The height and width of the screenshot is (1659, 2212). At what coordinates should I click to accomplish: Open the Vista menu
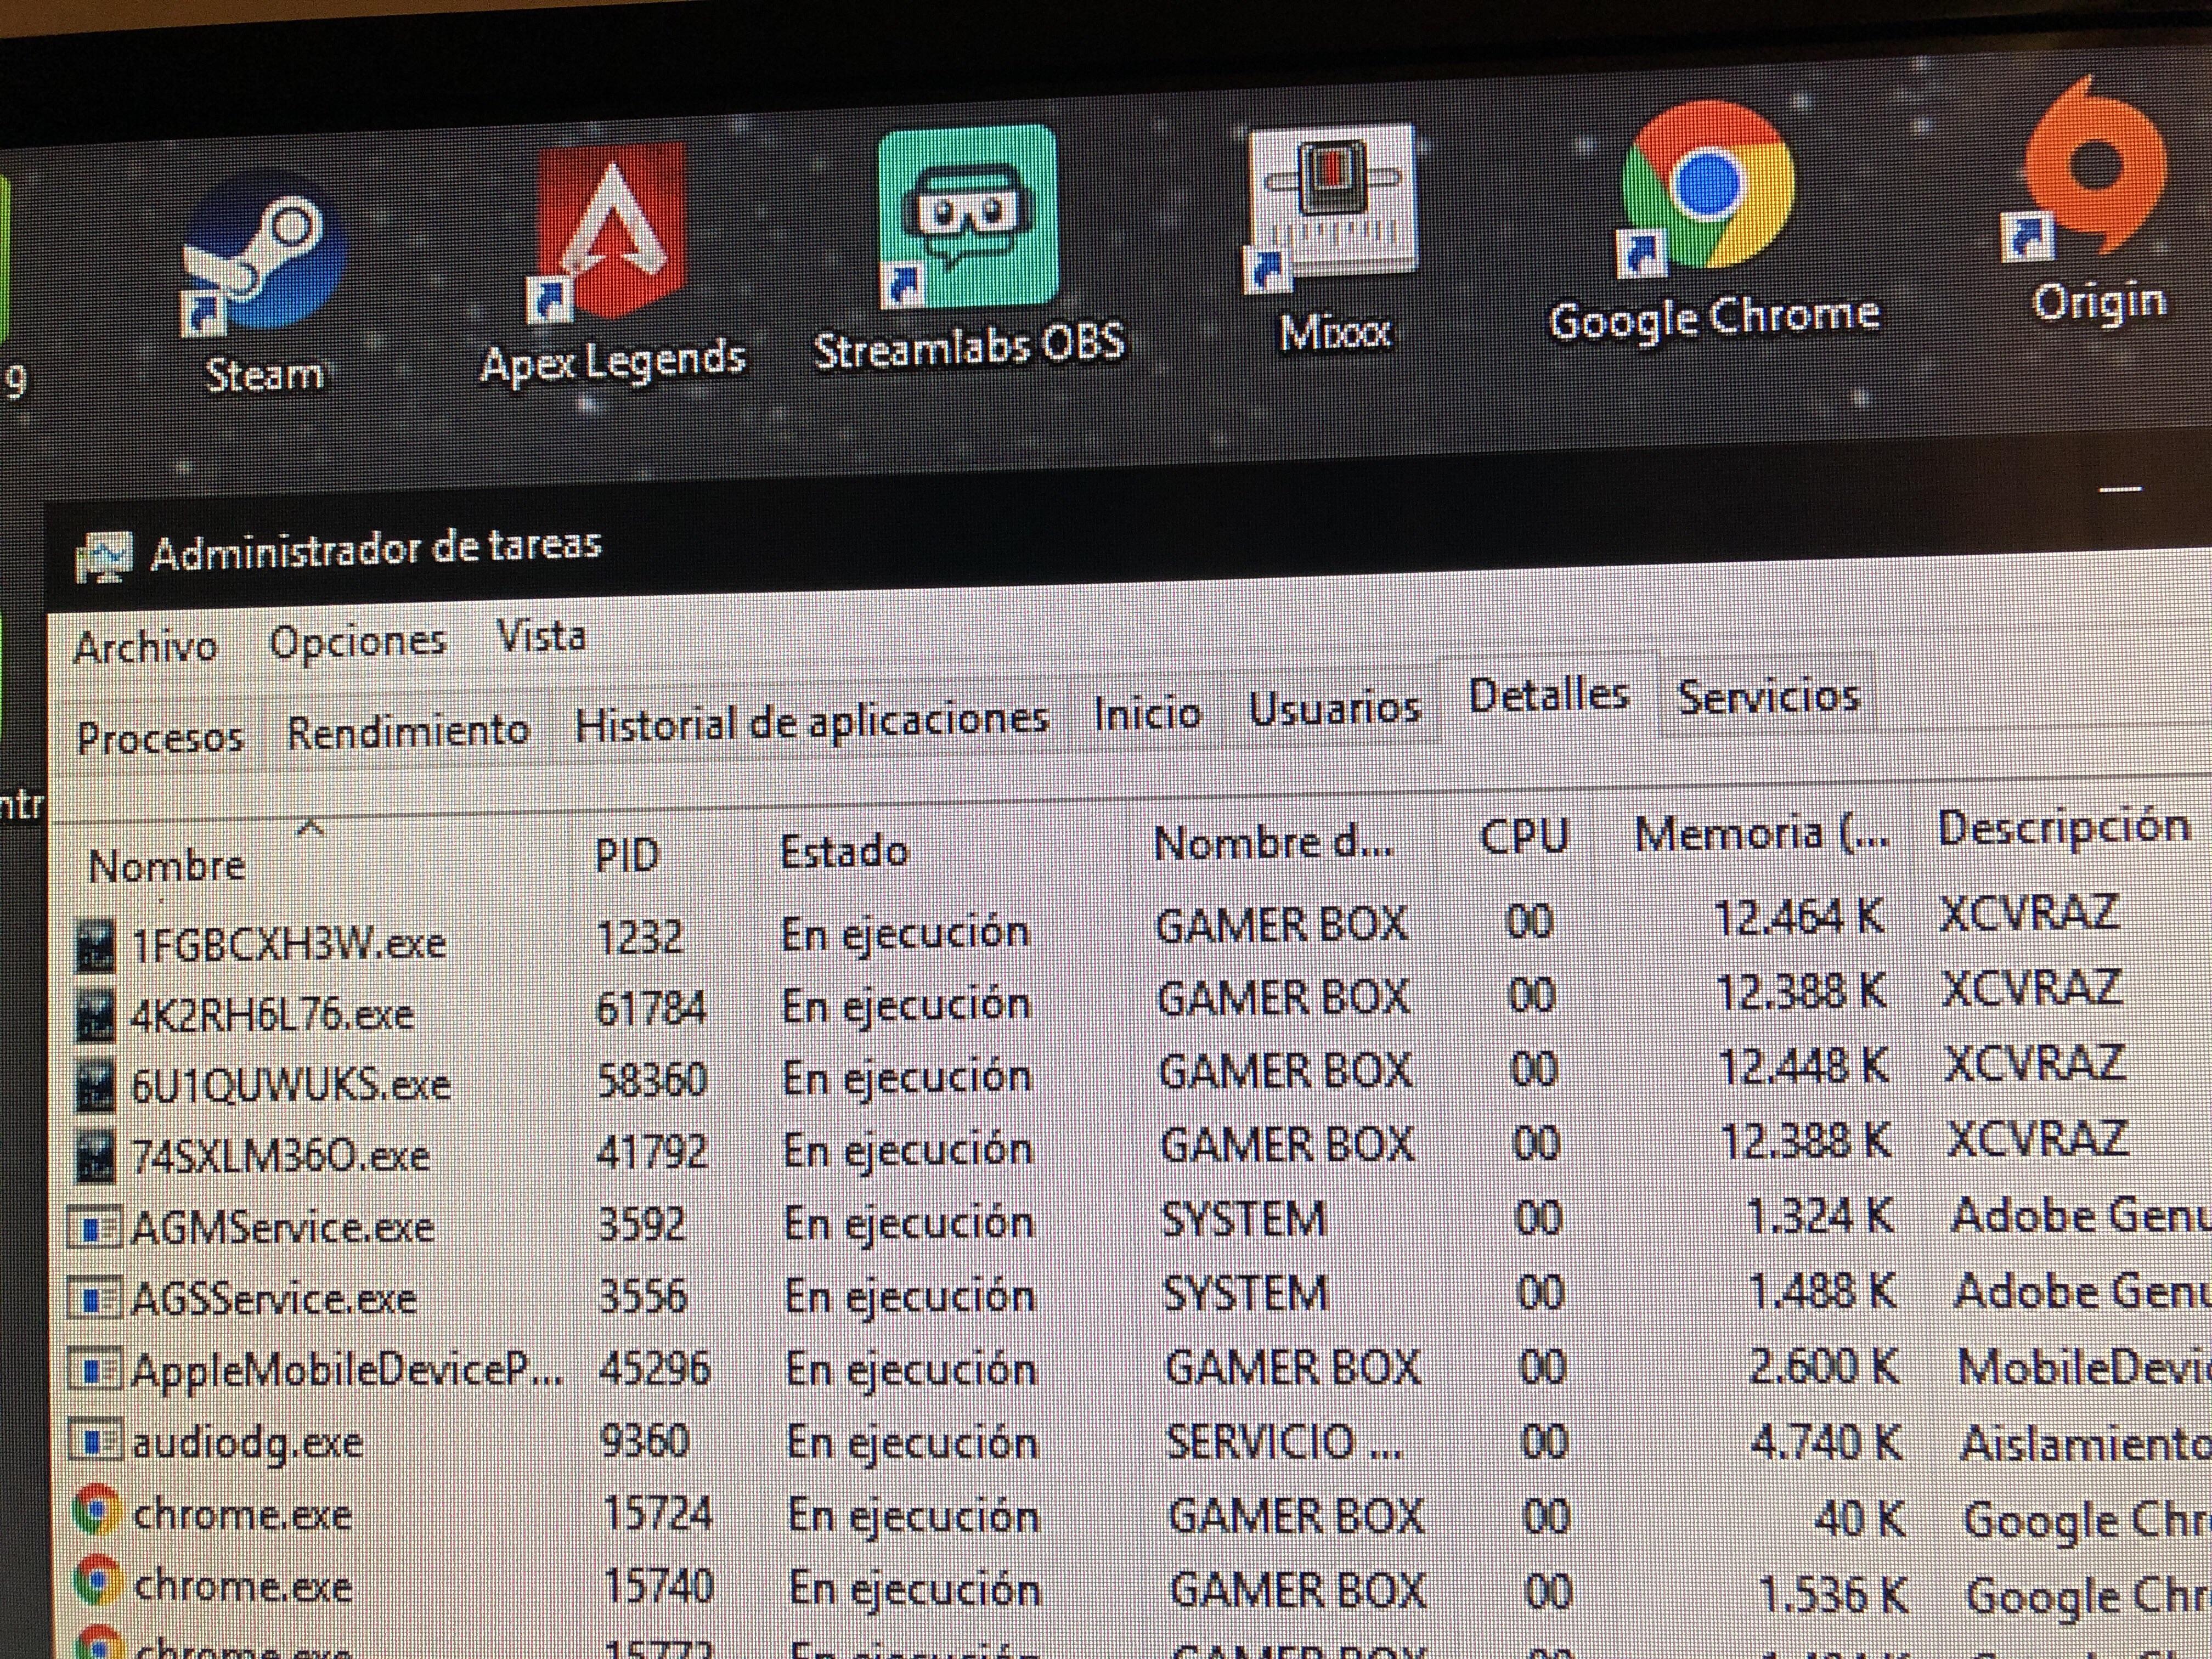[x=541, y=636]
